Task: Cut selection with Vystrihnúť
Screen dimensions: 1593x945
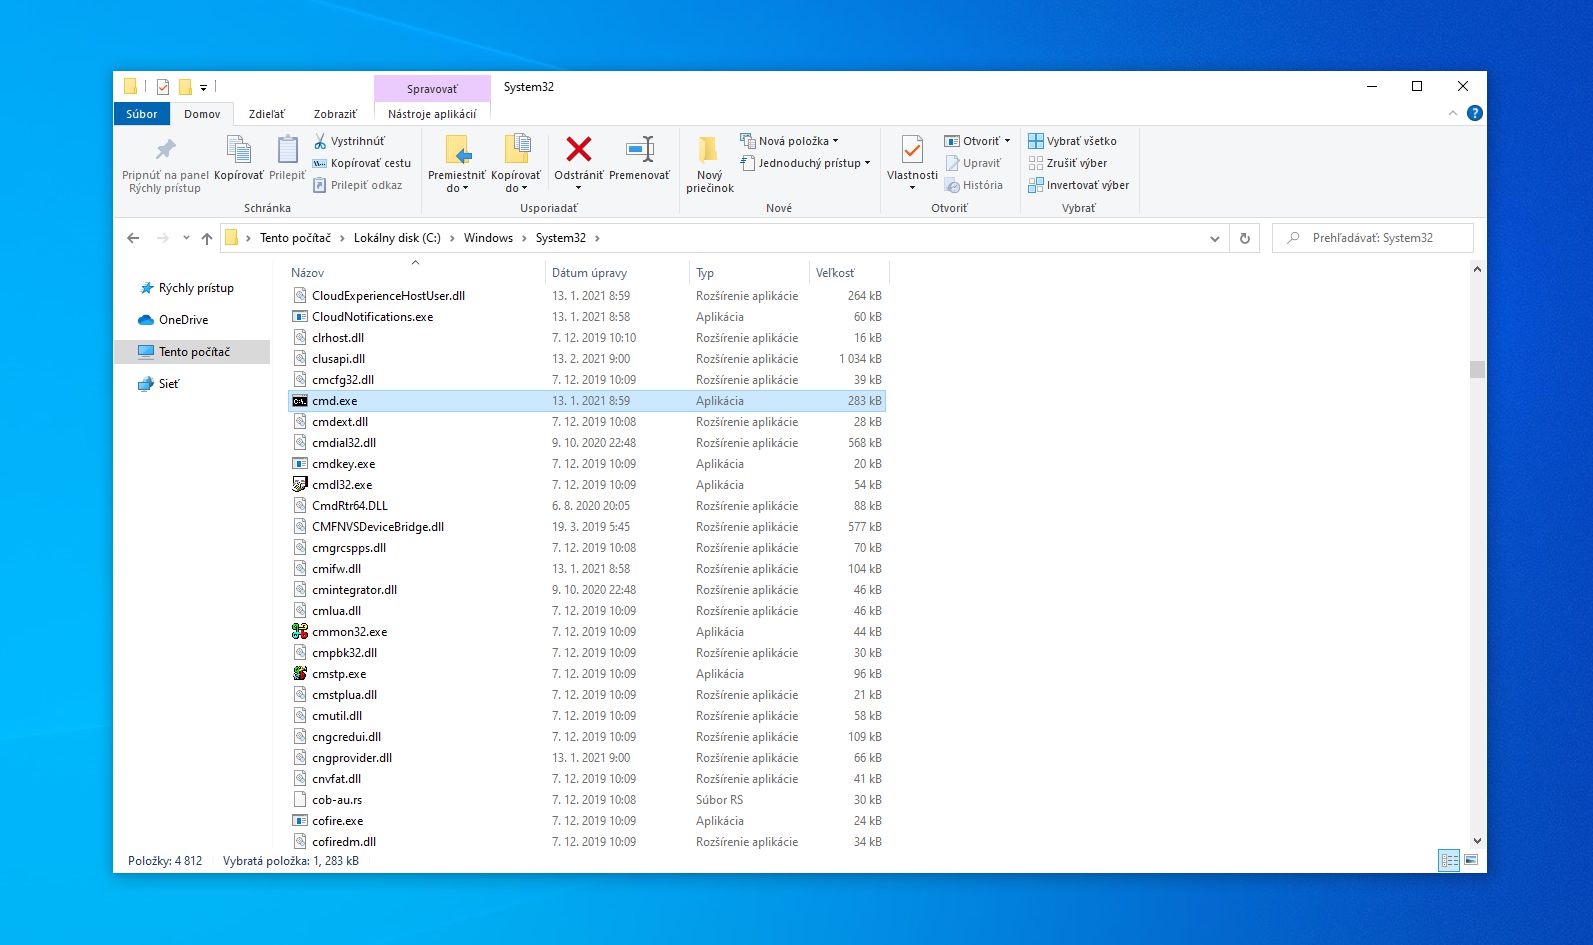Action: [349, 141]
